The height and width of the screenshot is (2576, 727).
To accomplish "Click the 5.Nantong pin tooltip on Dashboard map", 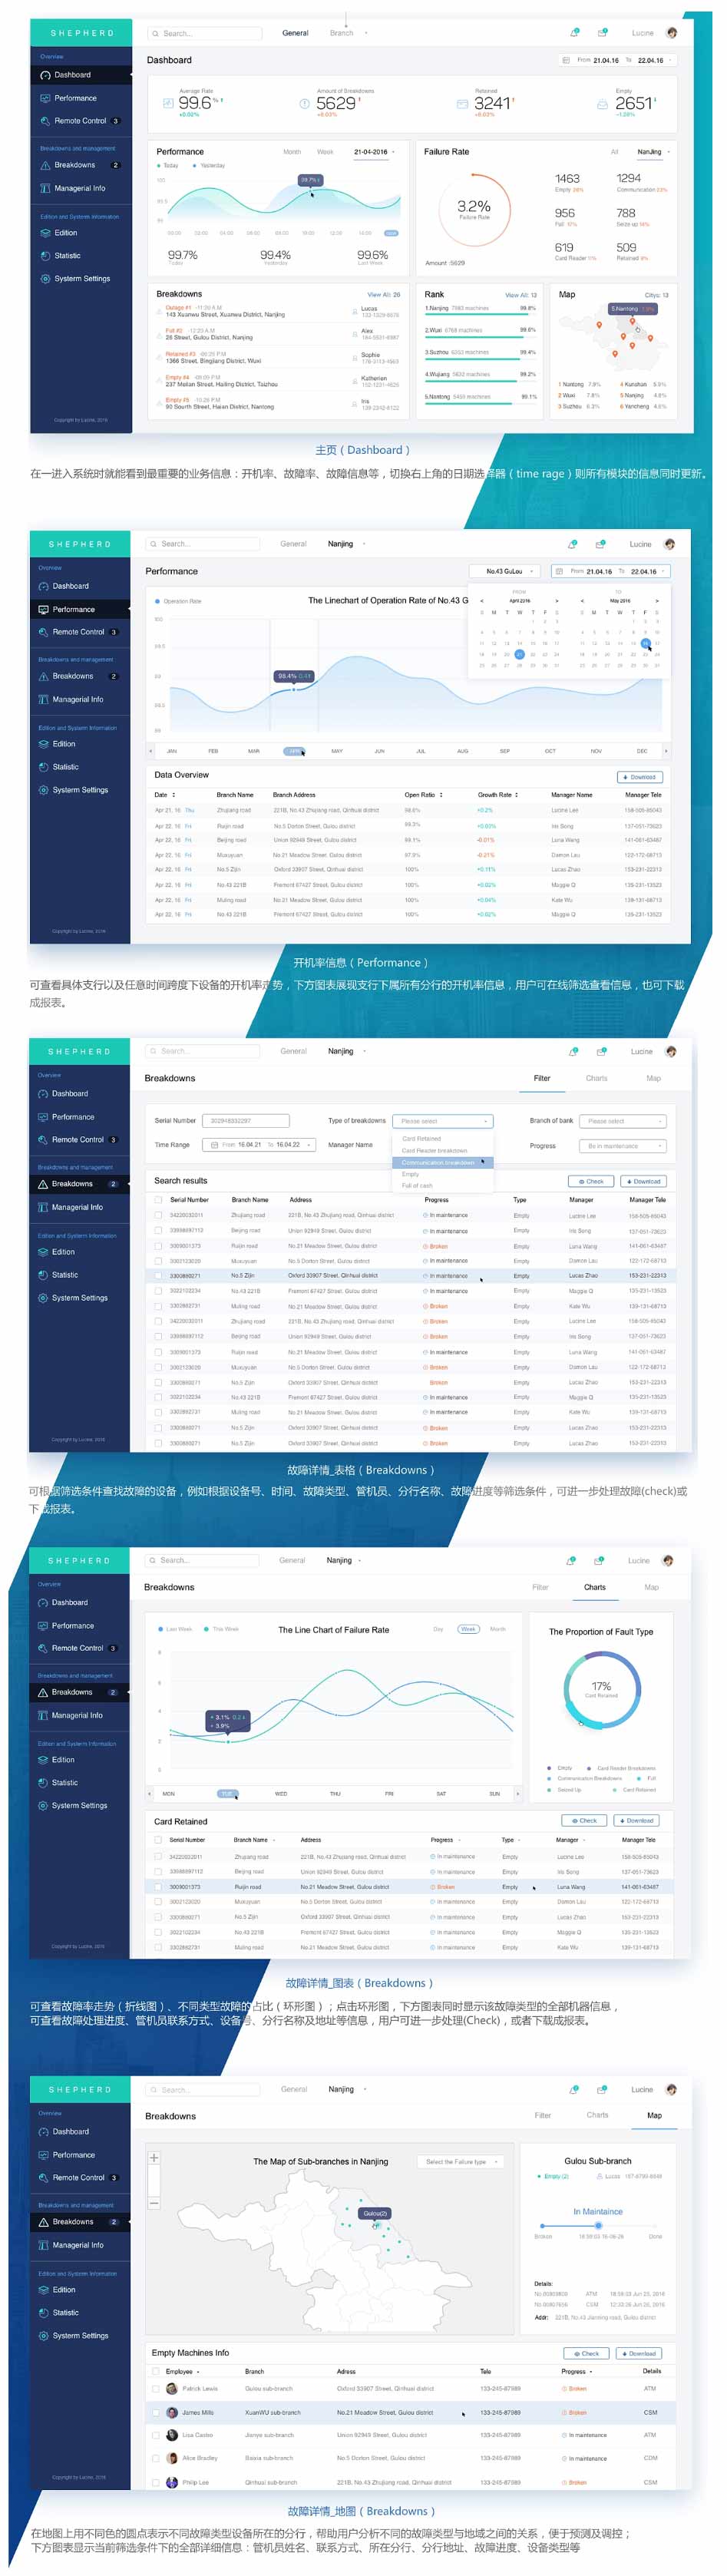I will 631,309.
